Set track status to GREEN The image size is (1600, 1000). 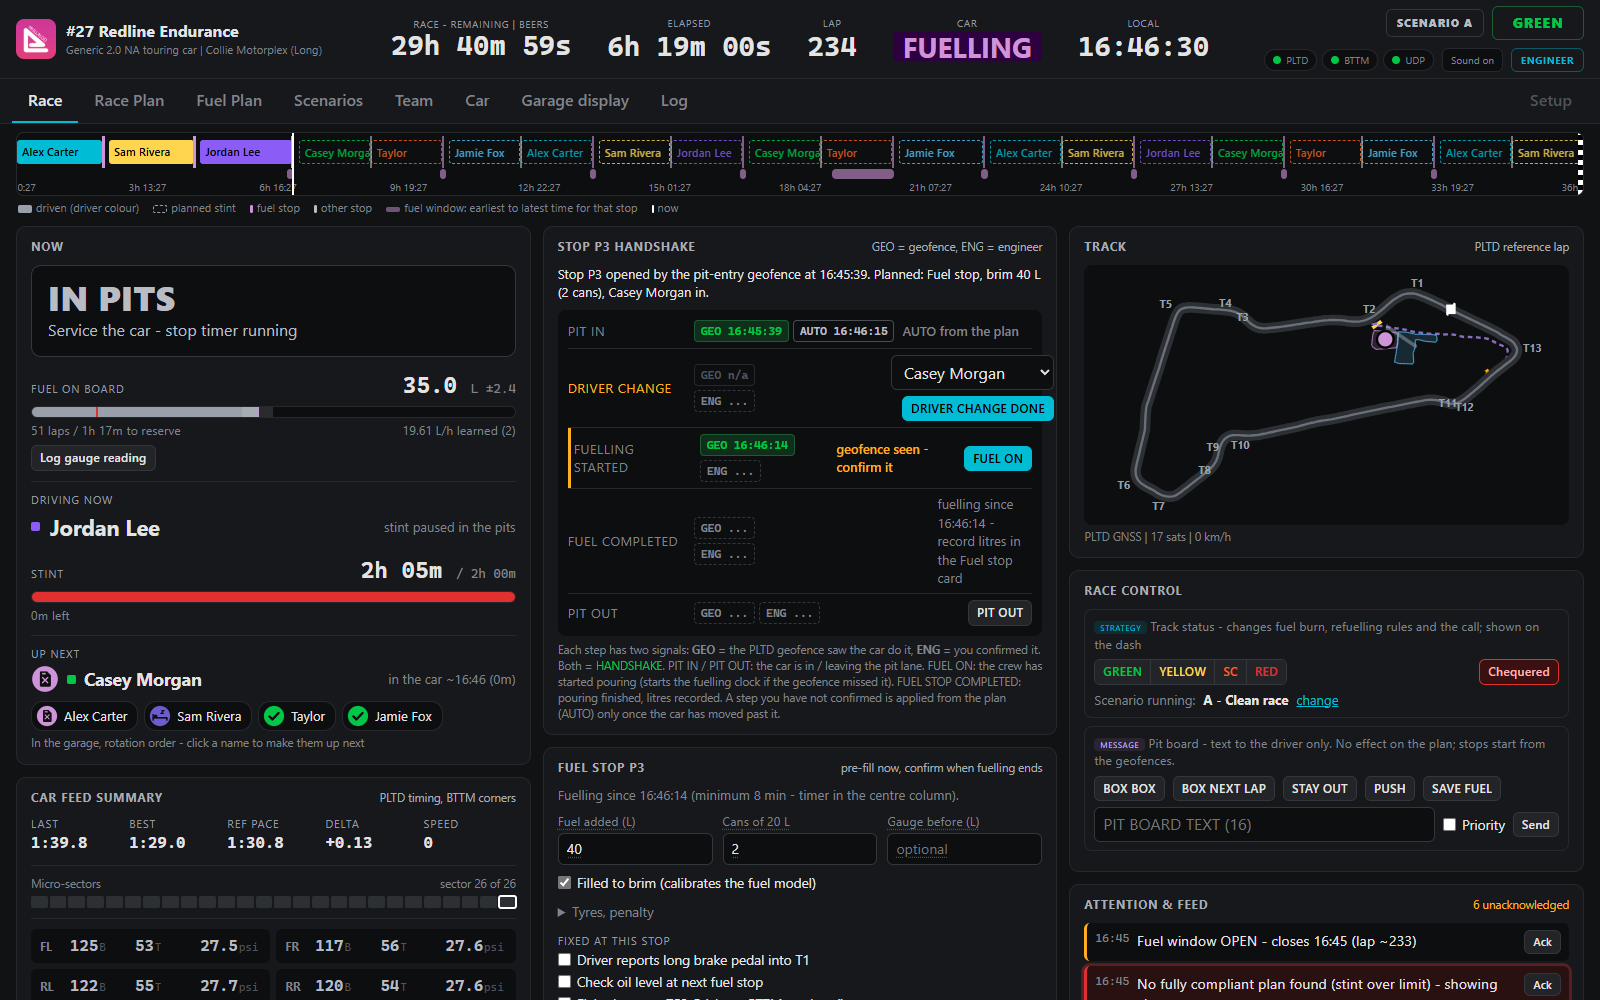coord(1122,672)
